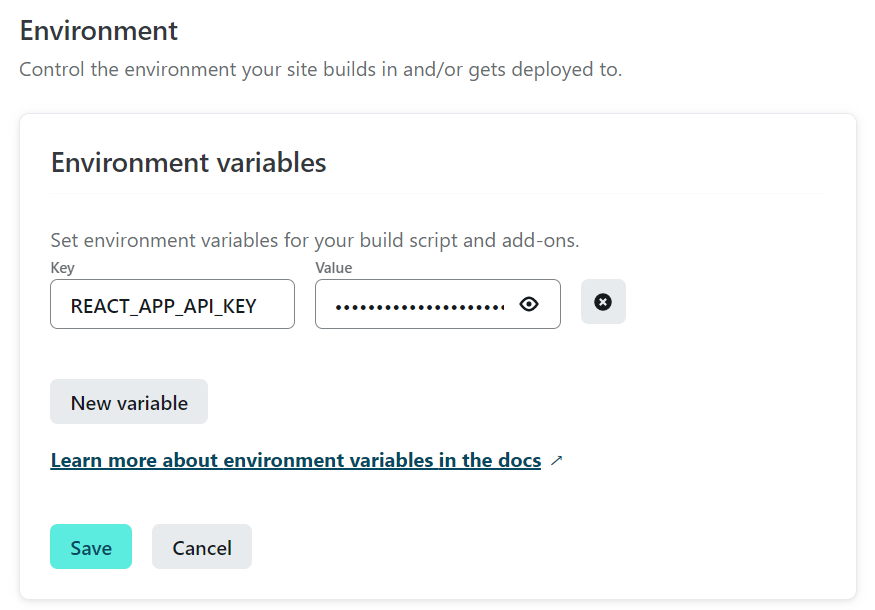Place cursor in the masked dots of the value
875x610 pixels.
(x=420, y=307)
